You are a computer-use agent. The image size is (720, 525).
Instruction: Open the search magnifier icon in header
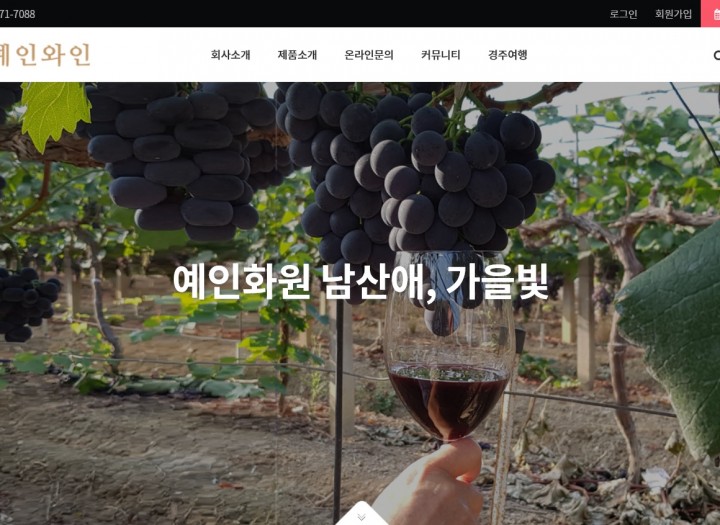click(716, 55)
